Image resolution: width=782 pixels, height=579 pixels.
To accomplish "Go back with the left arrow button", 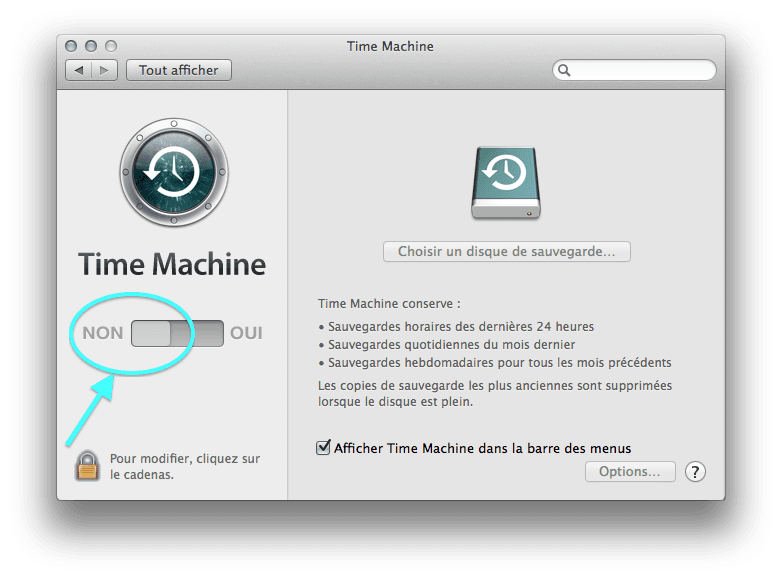I will (x=78, y=70).
